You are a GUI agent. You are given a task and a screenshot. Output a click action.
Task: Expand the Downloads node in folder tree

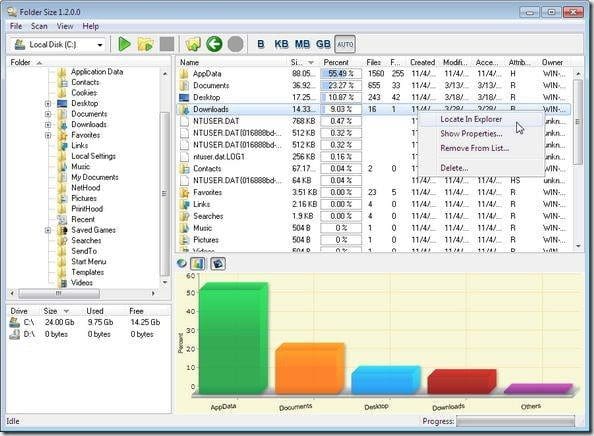tap(48, 125)
